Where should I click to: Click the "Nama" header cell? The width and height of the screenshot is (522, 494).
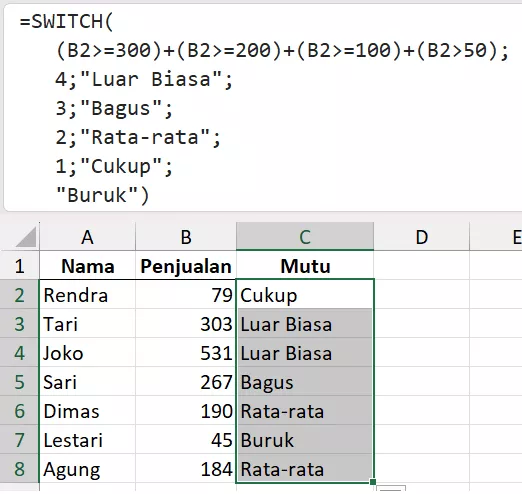87,266
